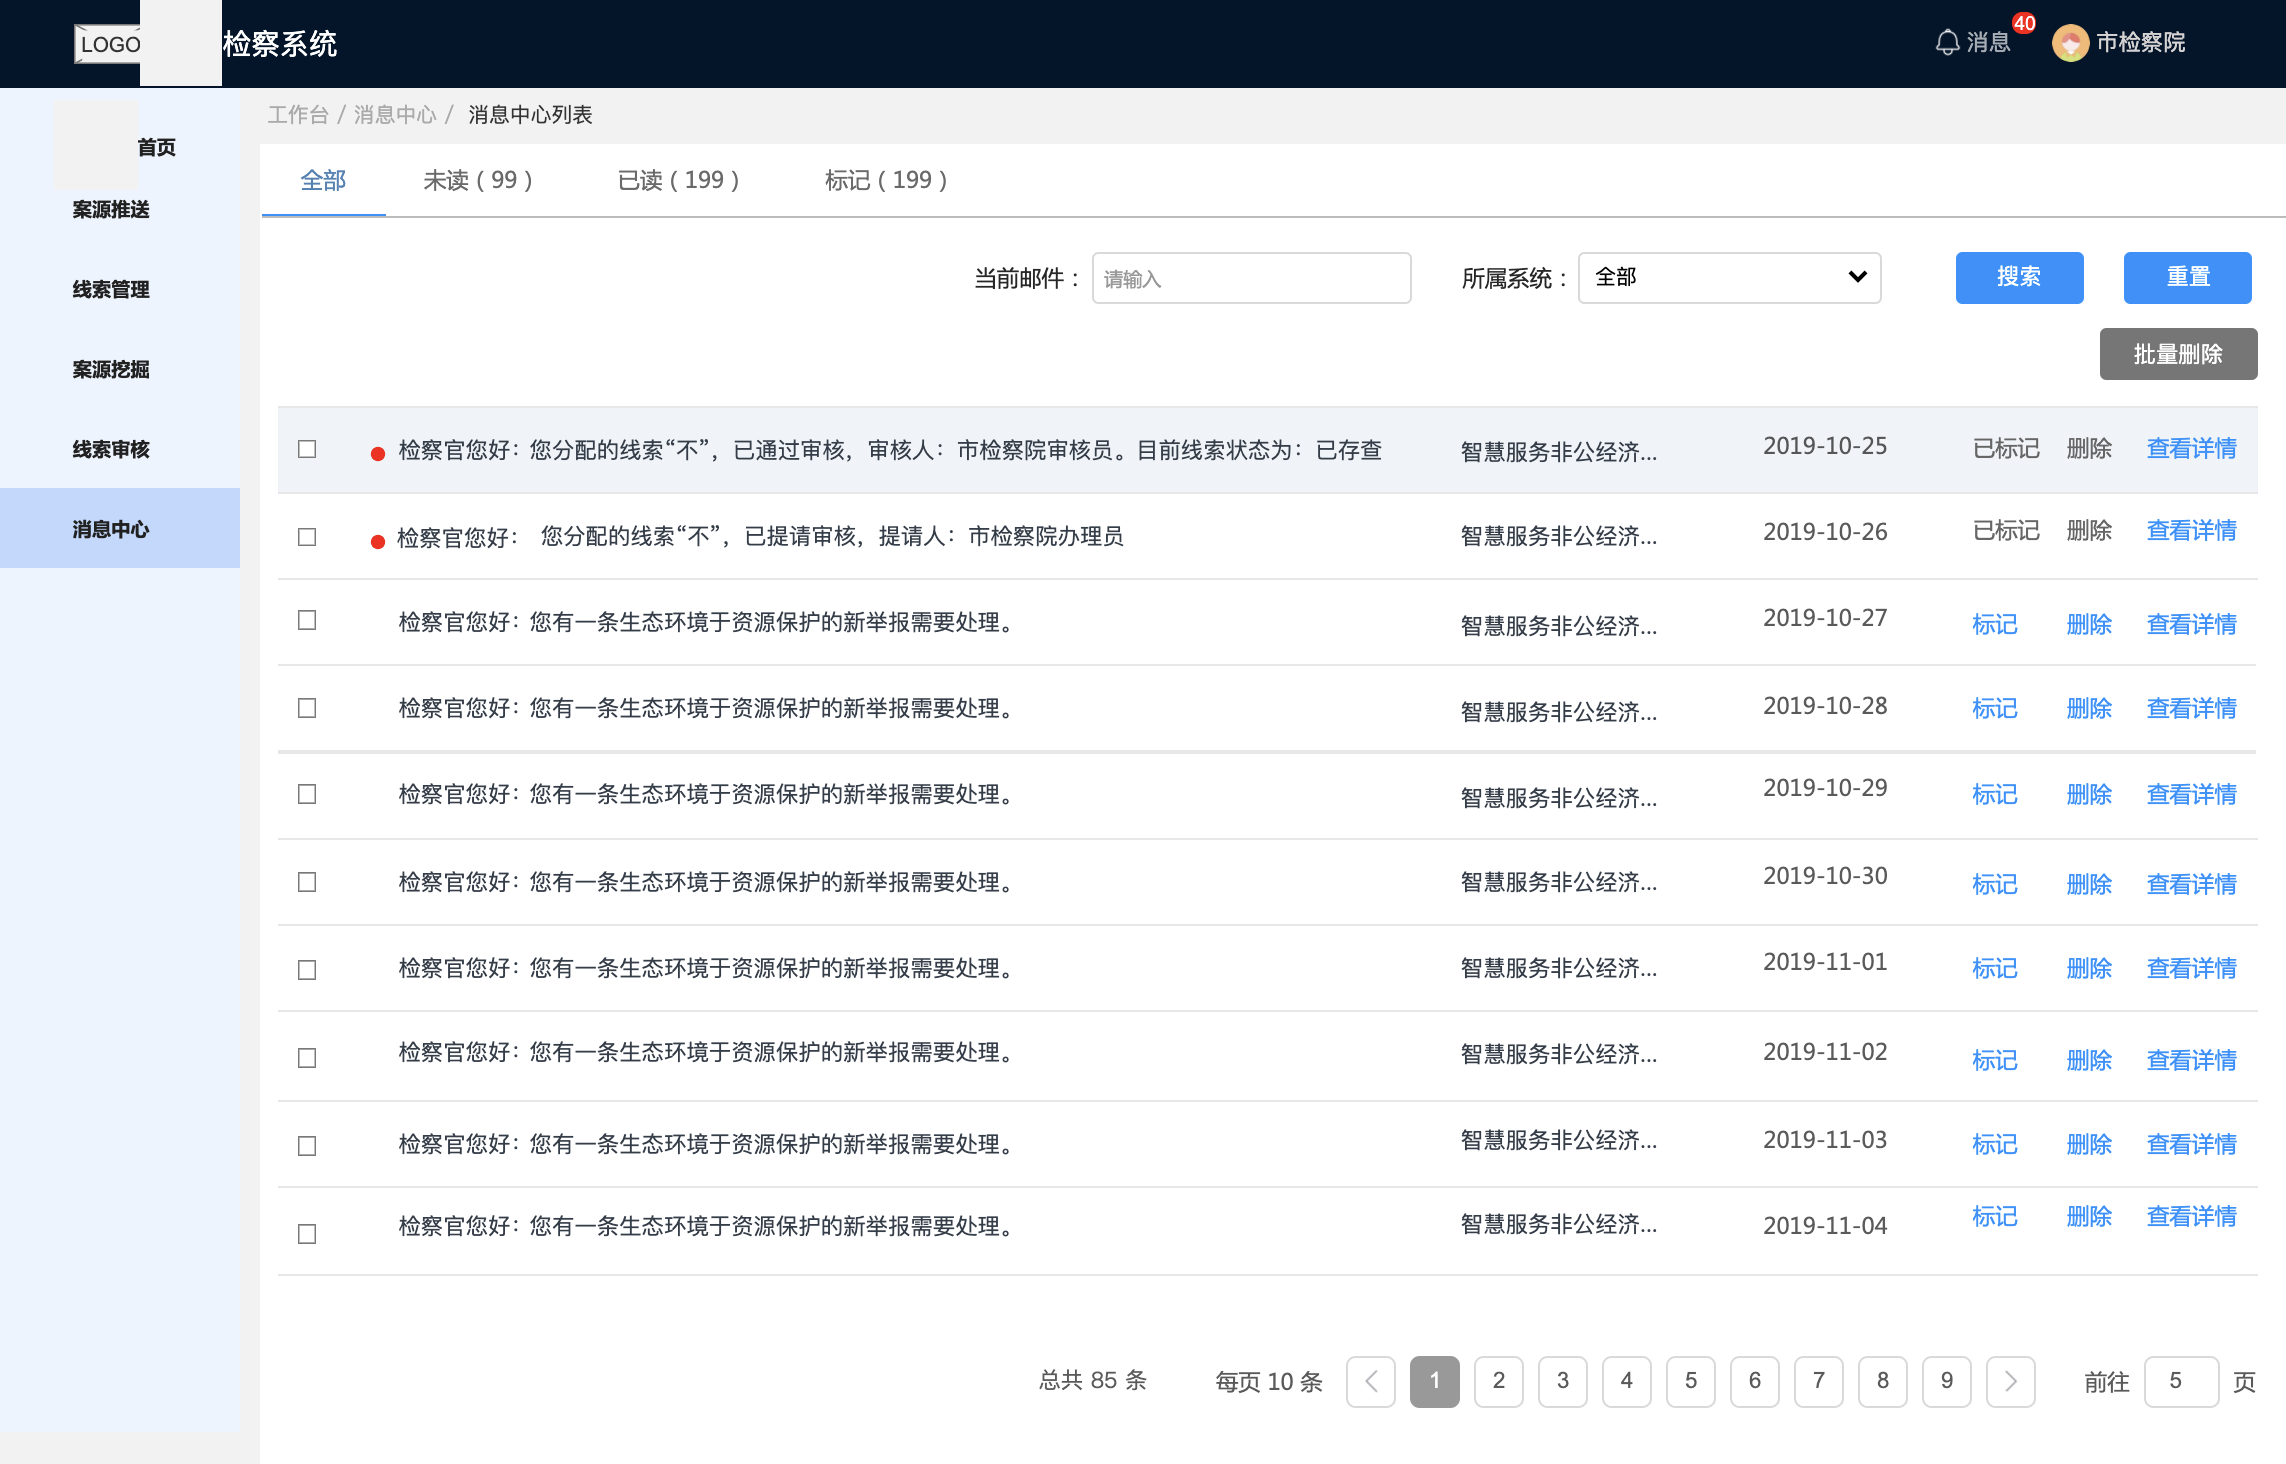
Task: Click page 5 in pagination
Action: click(x=1690, y=1381)
